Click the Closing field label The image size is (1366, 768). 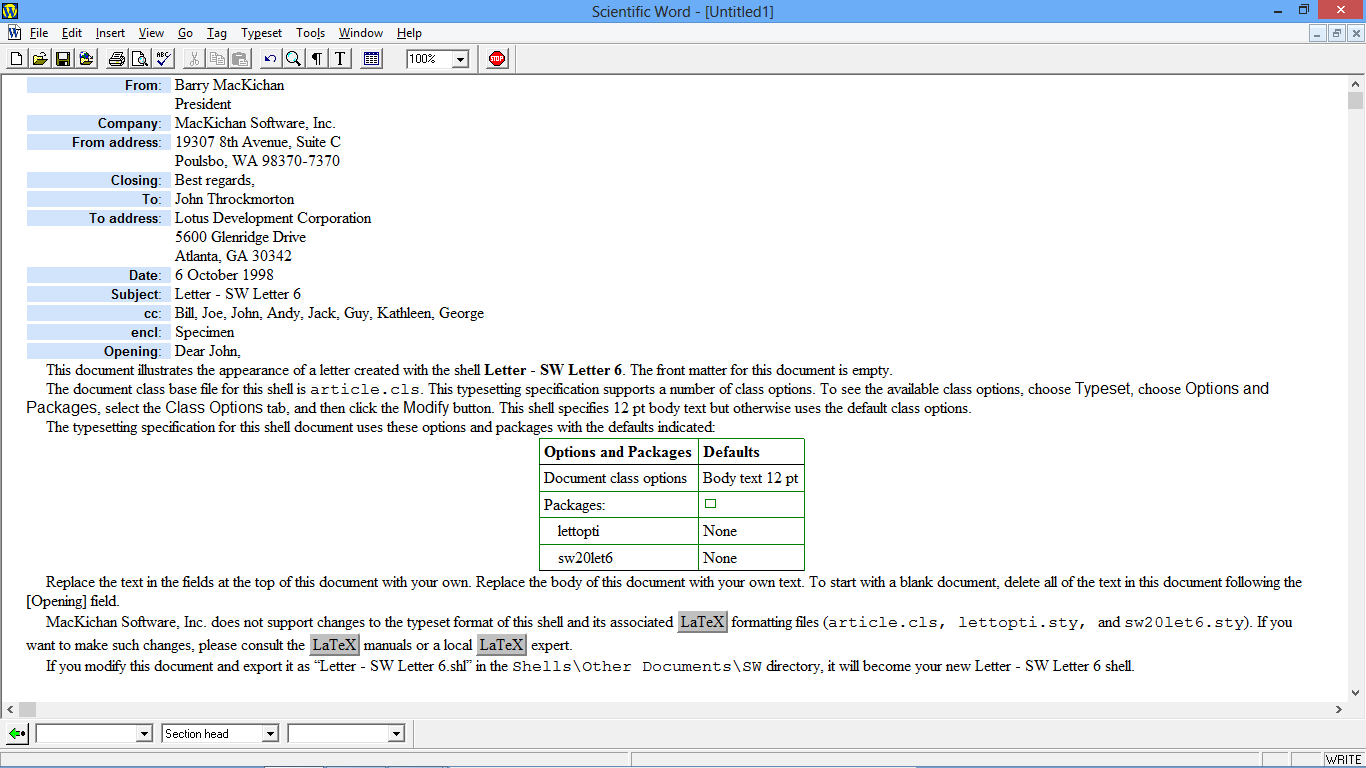[x=99, y=180]
